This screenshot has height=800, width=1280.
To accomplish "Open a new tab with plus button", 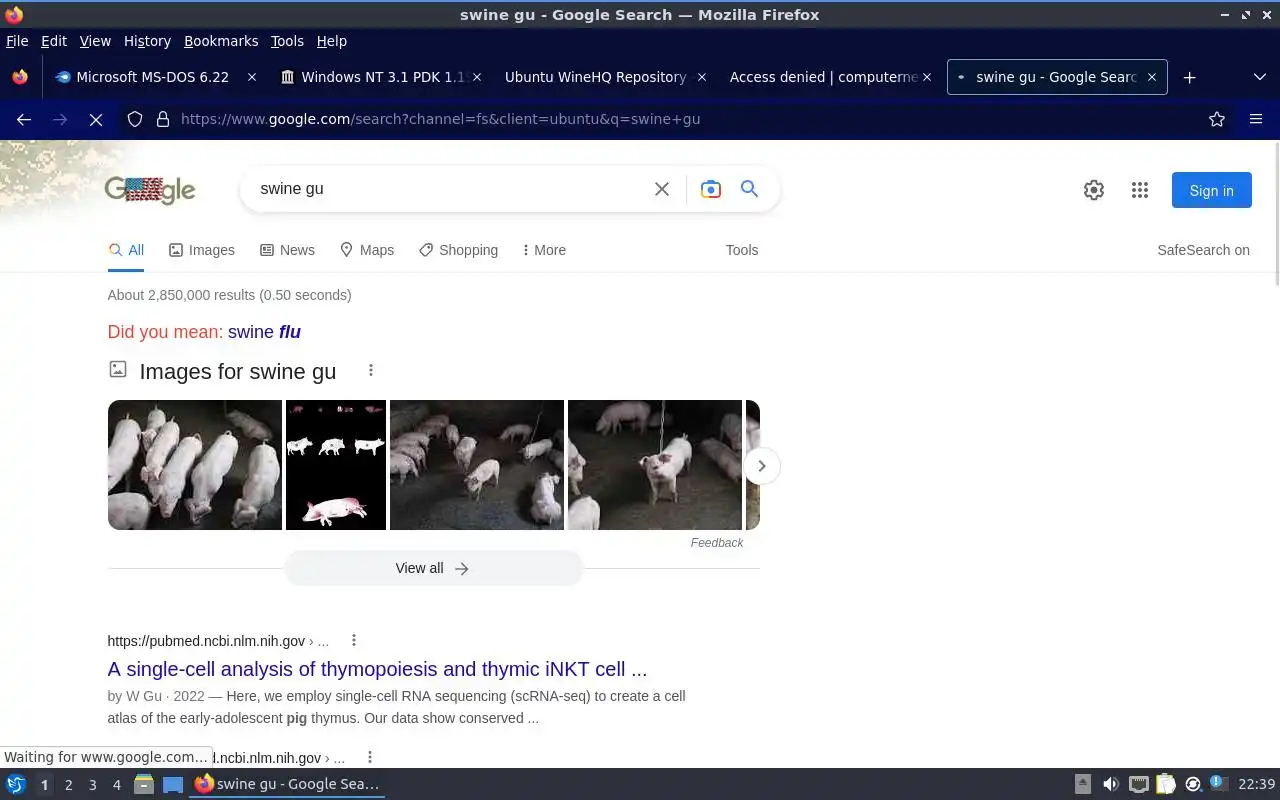I will (x=1189, y=77).
